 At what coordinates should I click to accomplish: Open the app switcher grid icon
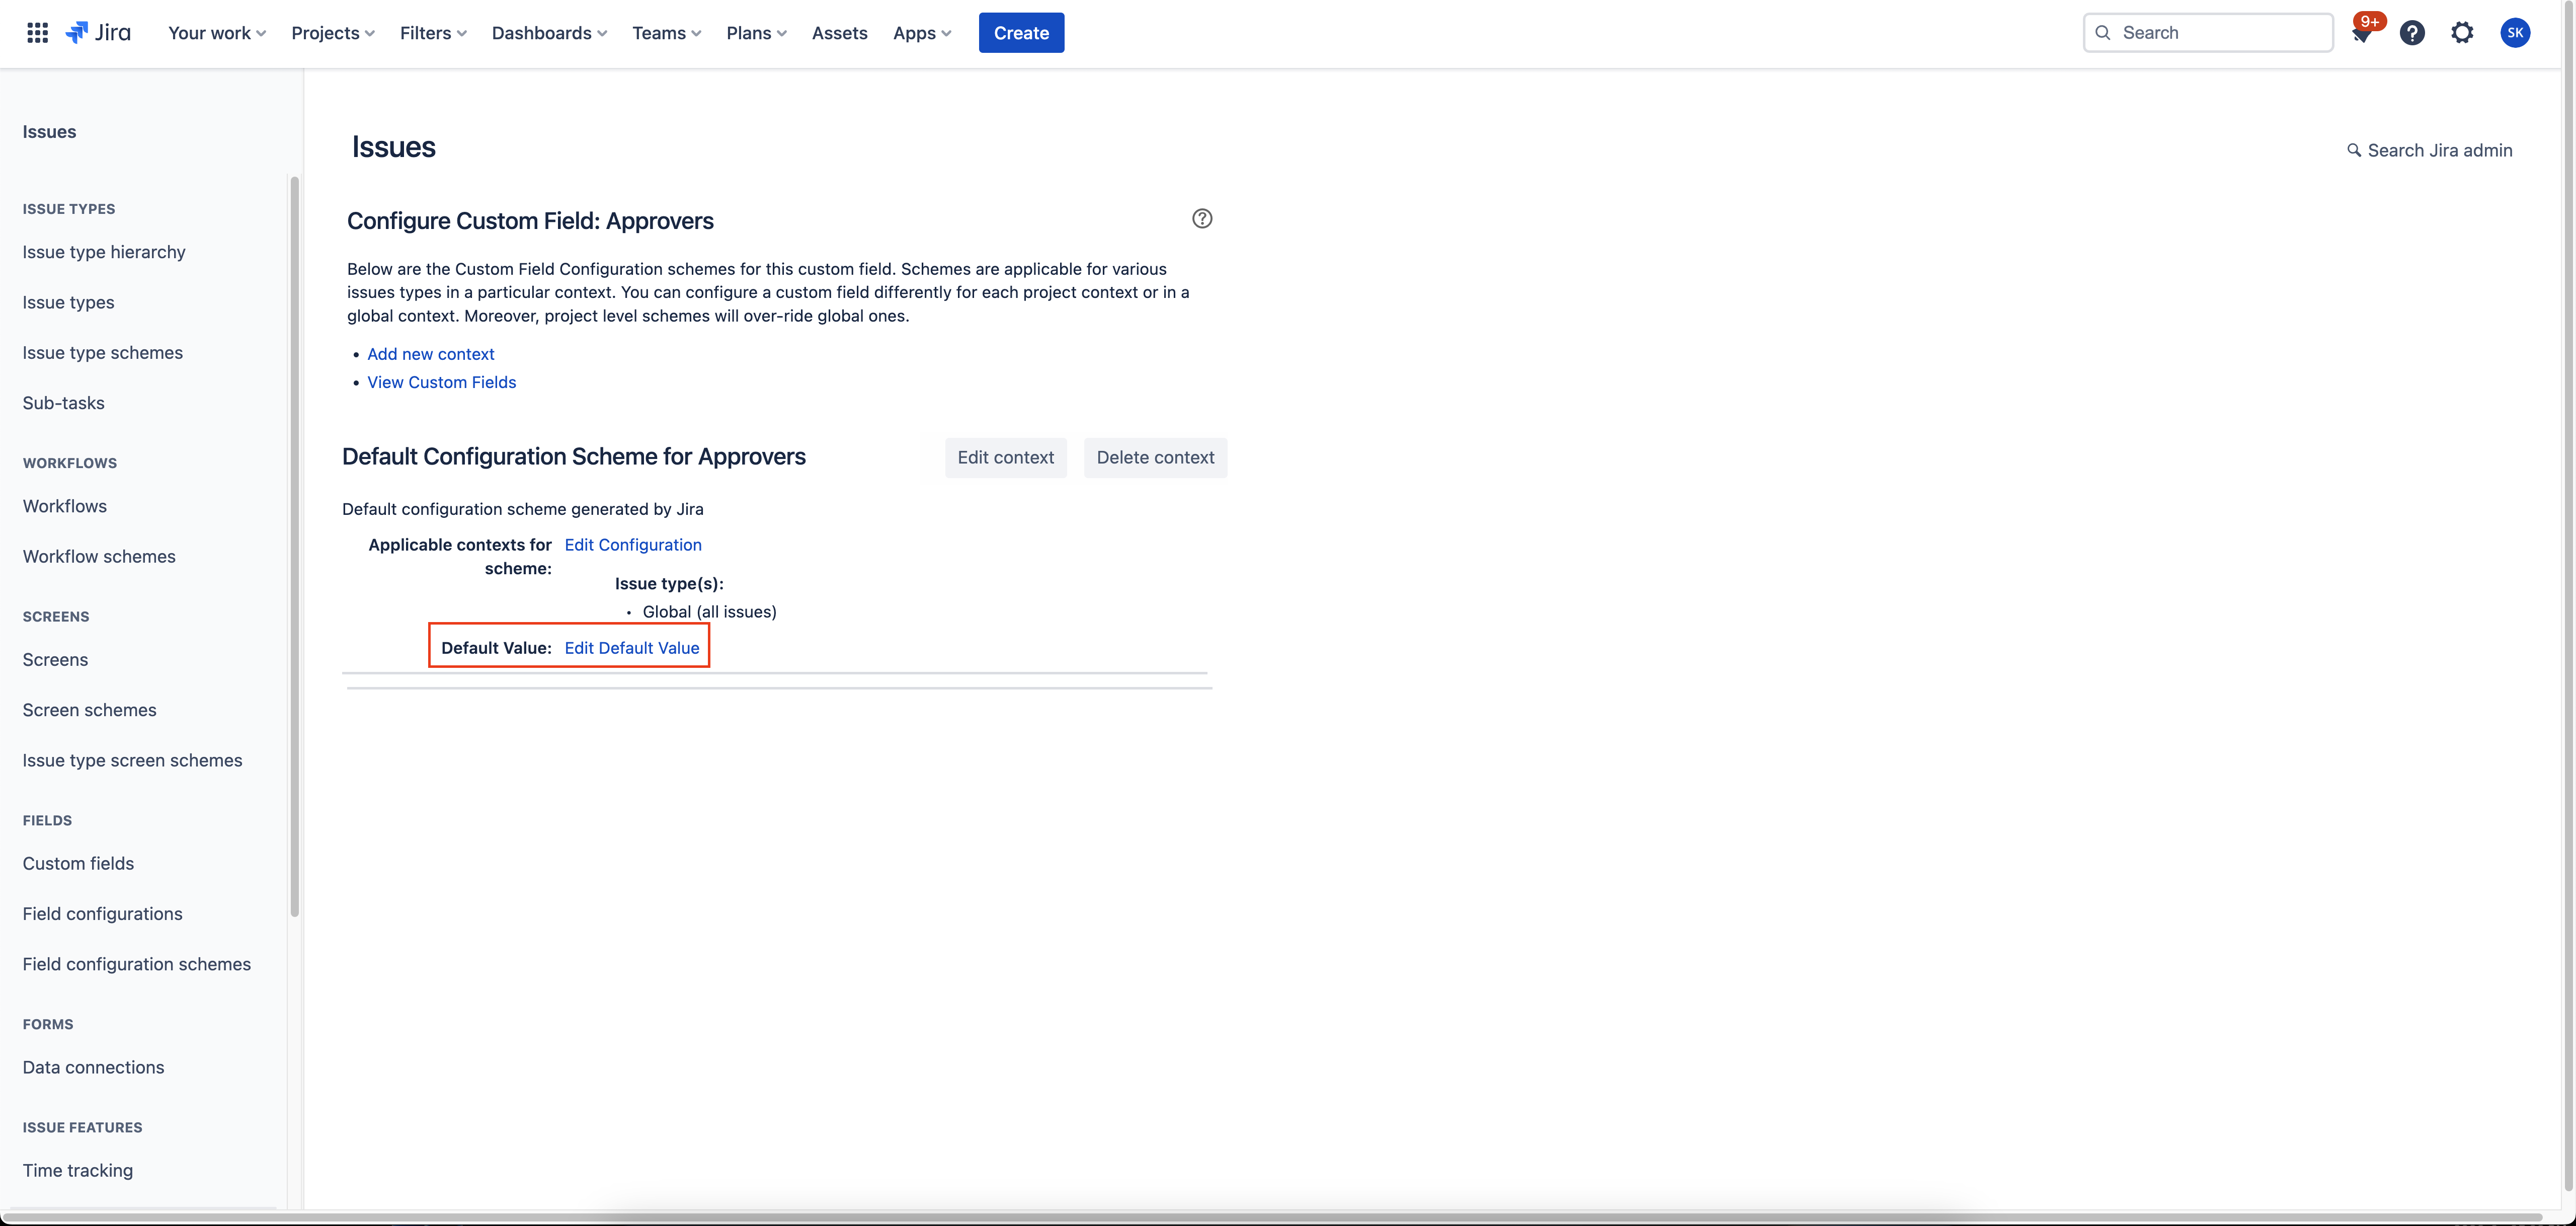pyautogui.click(x=37, y=33)
